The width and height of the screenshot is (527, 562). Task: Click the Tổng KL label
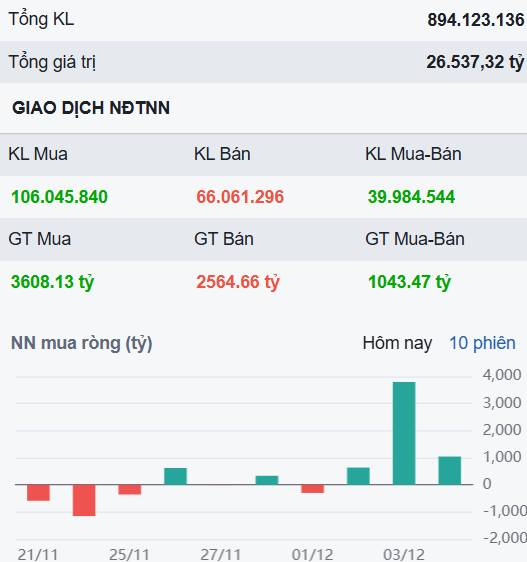[x=41, y=19]
